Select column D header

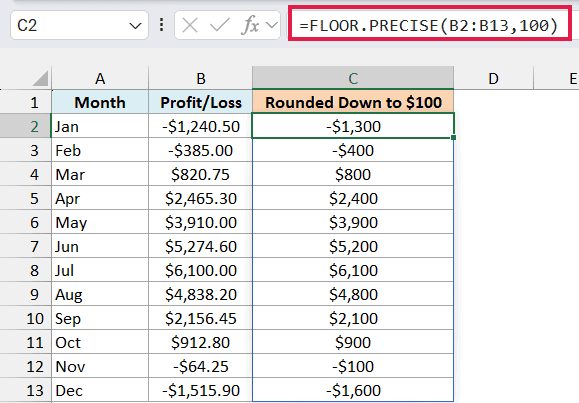493,78
